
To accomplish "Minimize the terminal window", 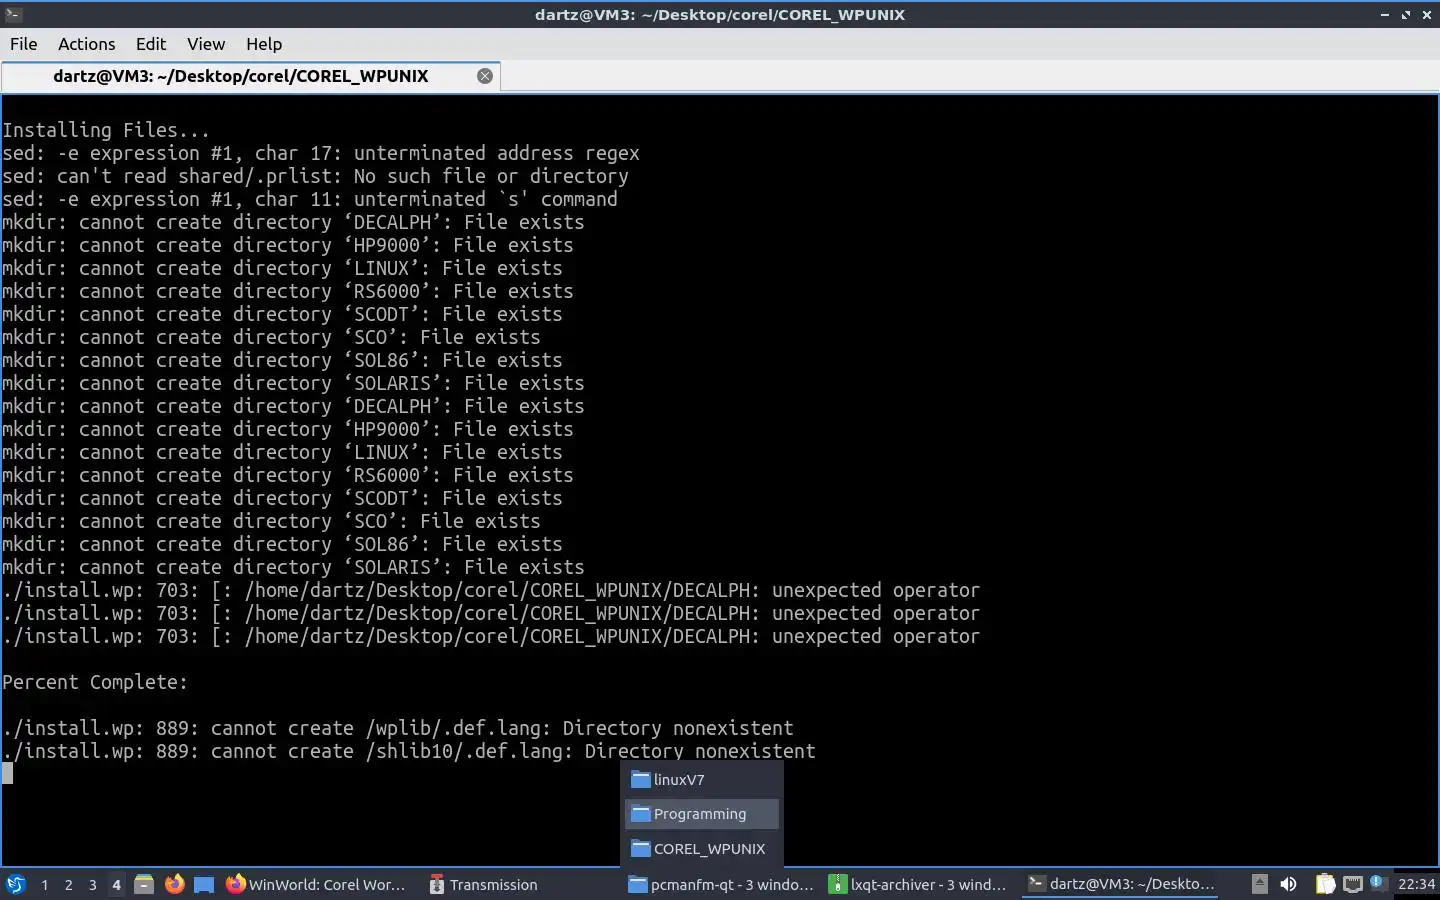I will [1385, 15].
